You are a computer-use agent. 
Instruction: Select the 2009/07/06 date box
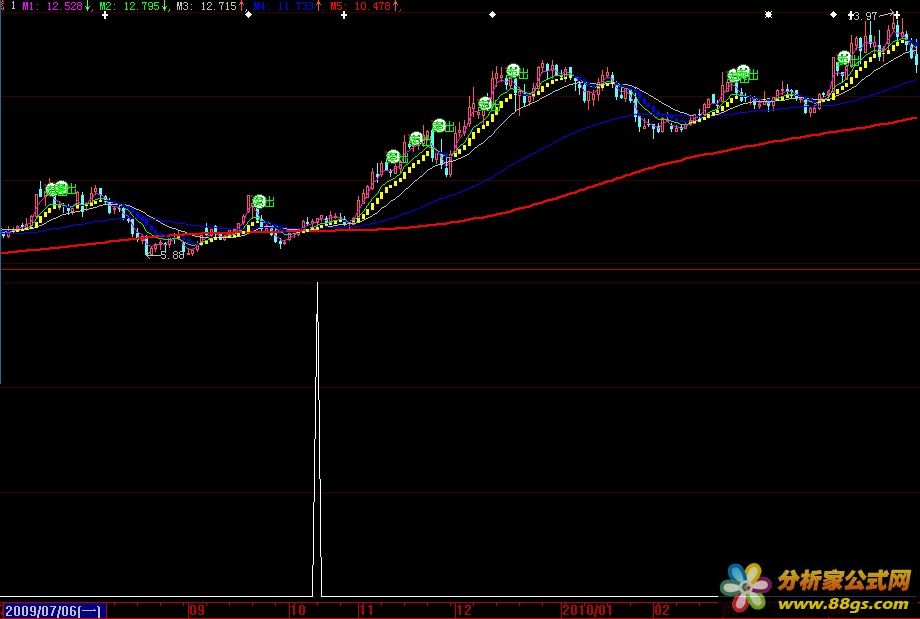pyautogui.click(x=52, y=609)
